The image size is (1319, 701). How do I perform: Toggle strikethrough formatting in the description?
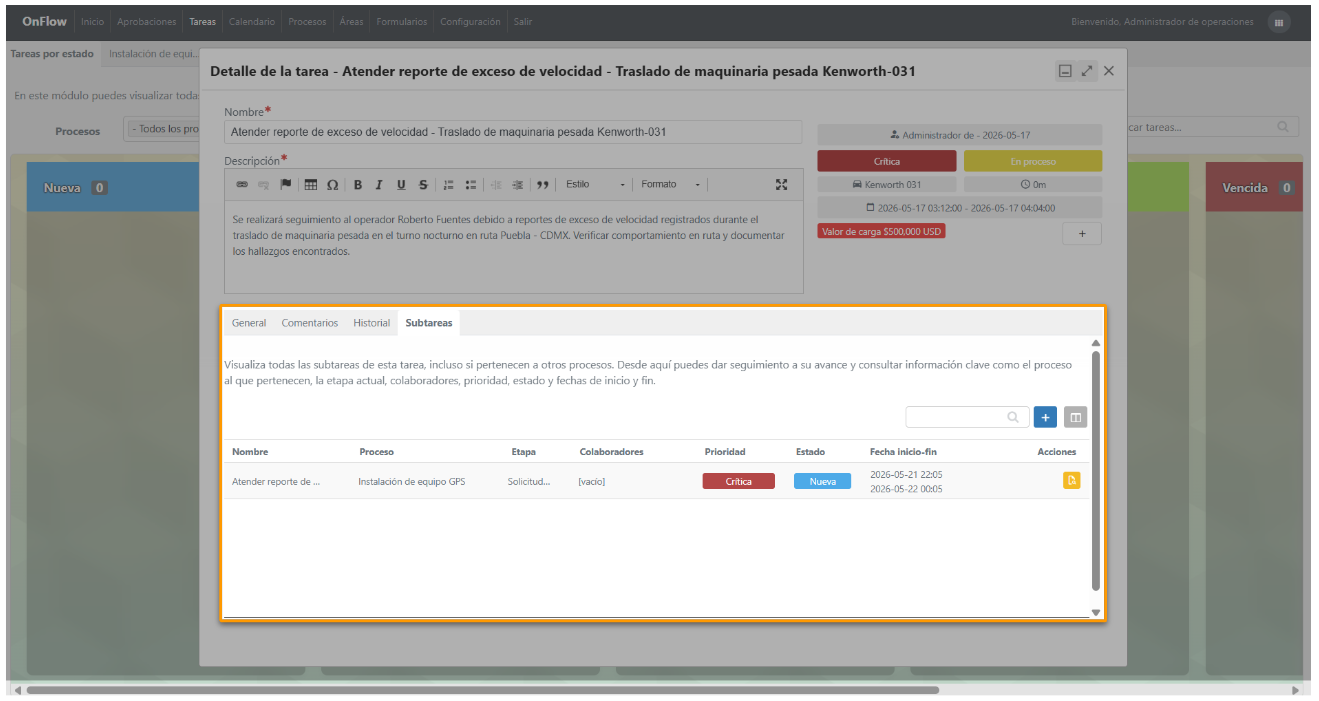(x=423, y=185)
